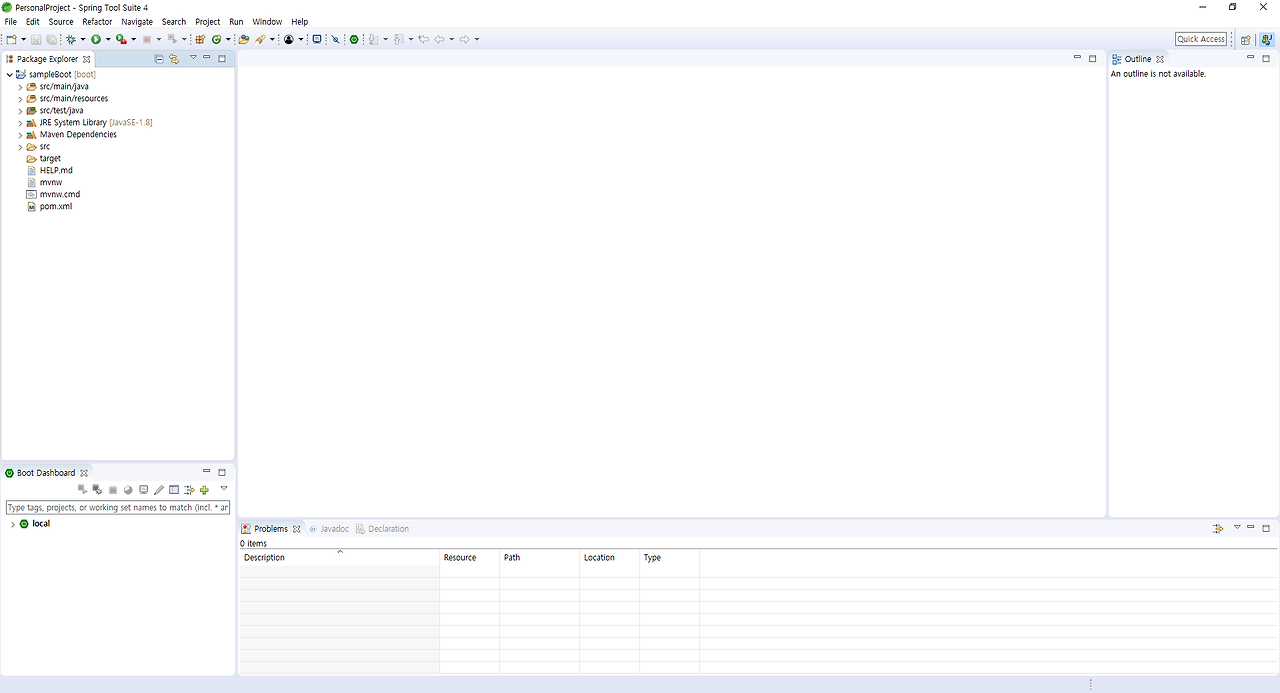This screenshot has height=693, width=1280.
Task: Expand the src/main/java folder
Action: (x=20, y=87)
